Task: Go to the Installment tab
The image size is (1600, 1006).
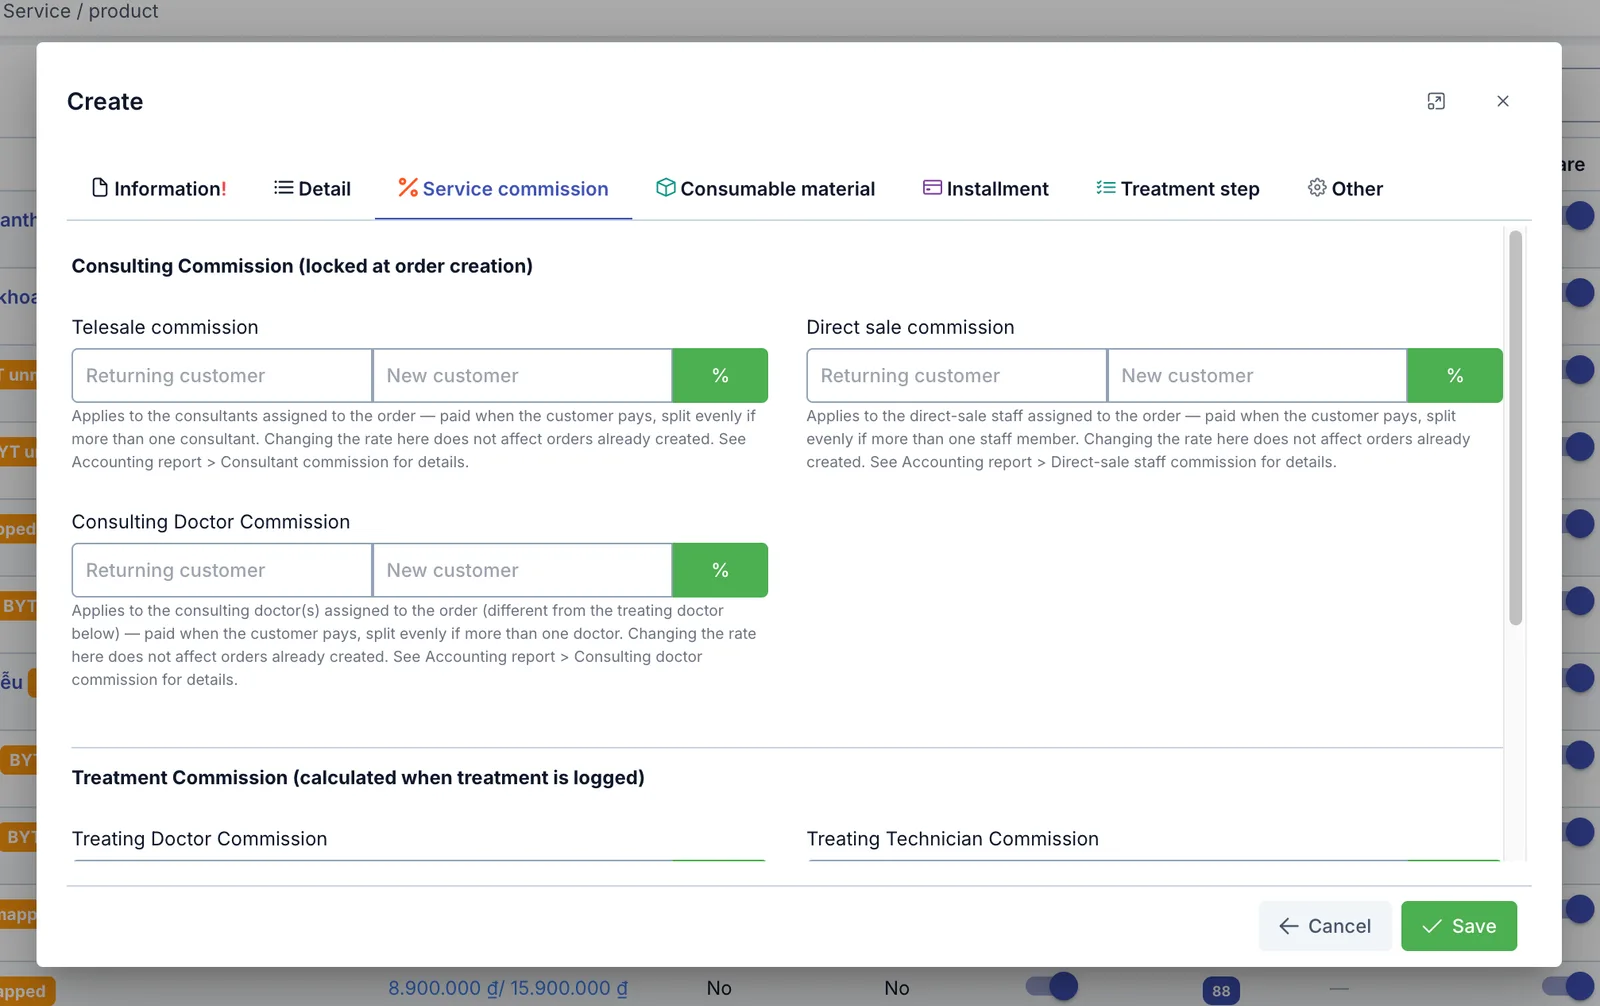Action: tap(985, 189)
